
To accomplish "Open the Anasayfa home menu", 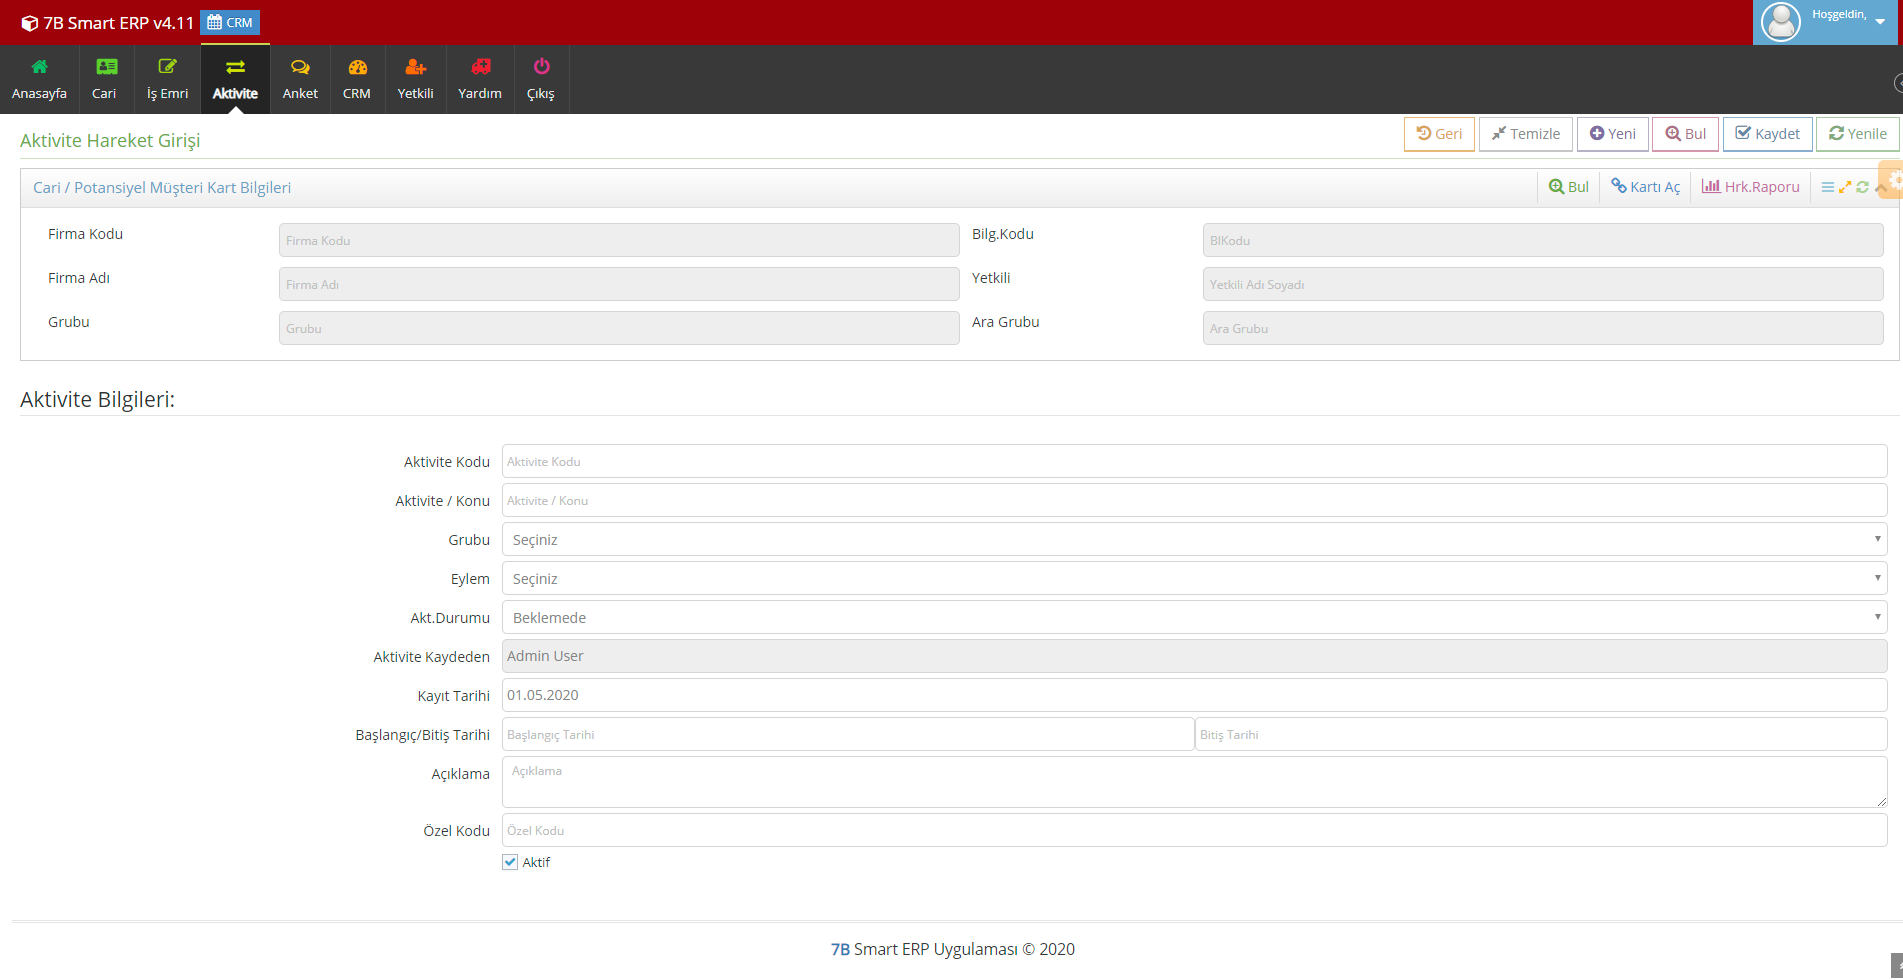I will 39,79.
